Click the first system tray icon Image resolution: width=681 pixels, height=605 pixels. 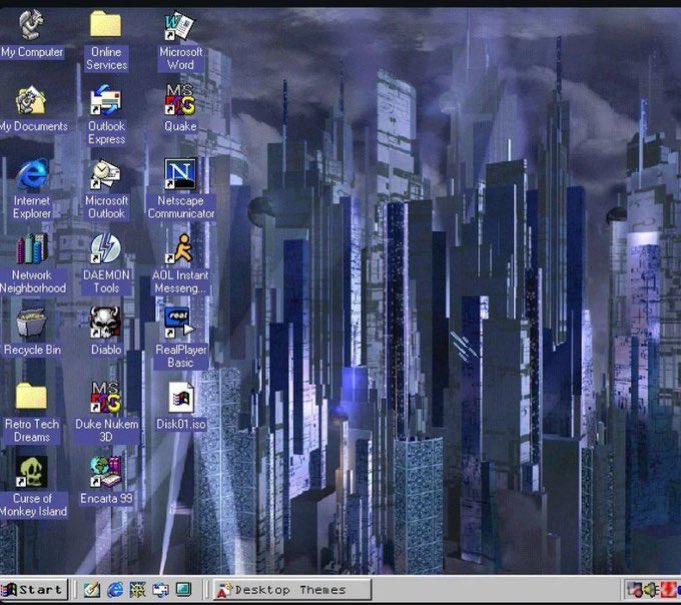635,590
